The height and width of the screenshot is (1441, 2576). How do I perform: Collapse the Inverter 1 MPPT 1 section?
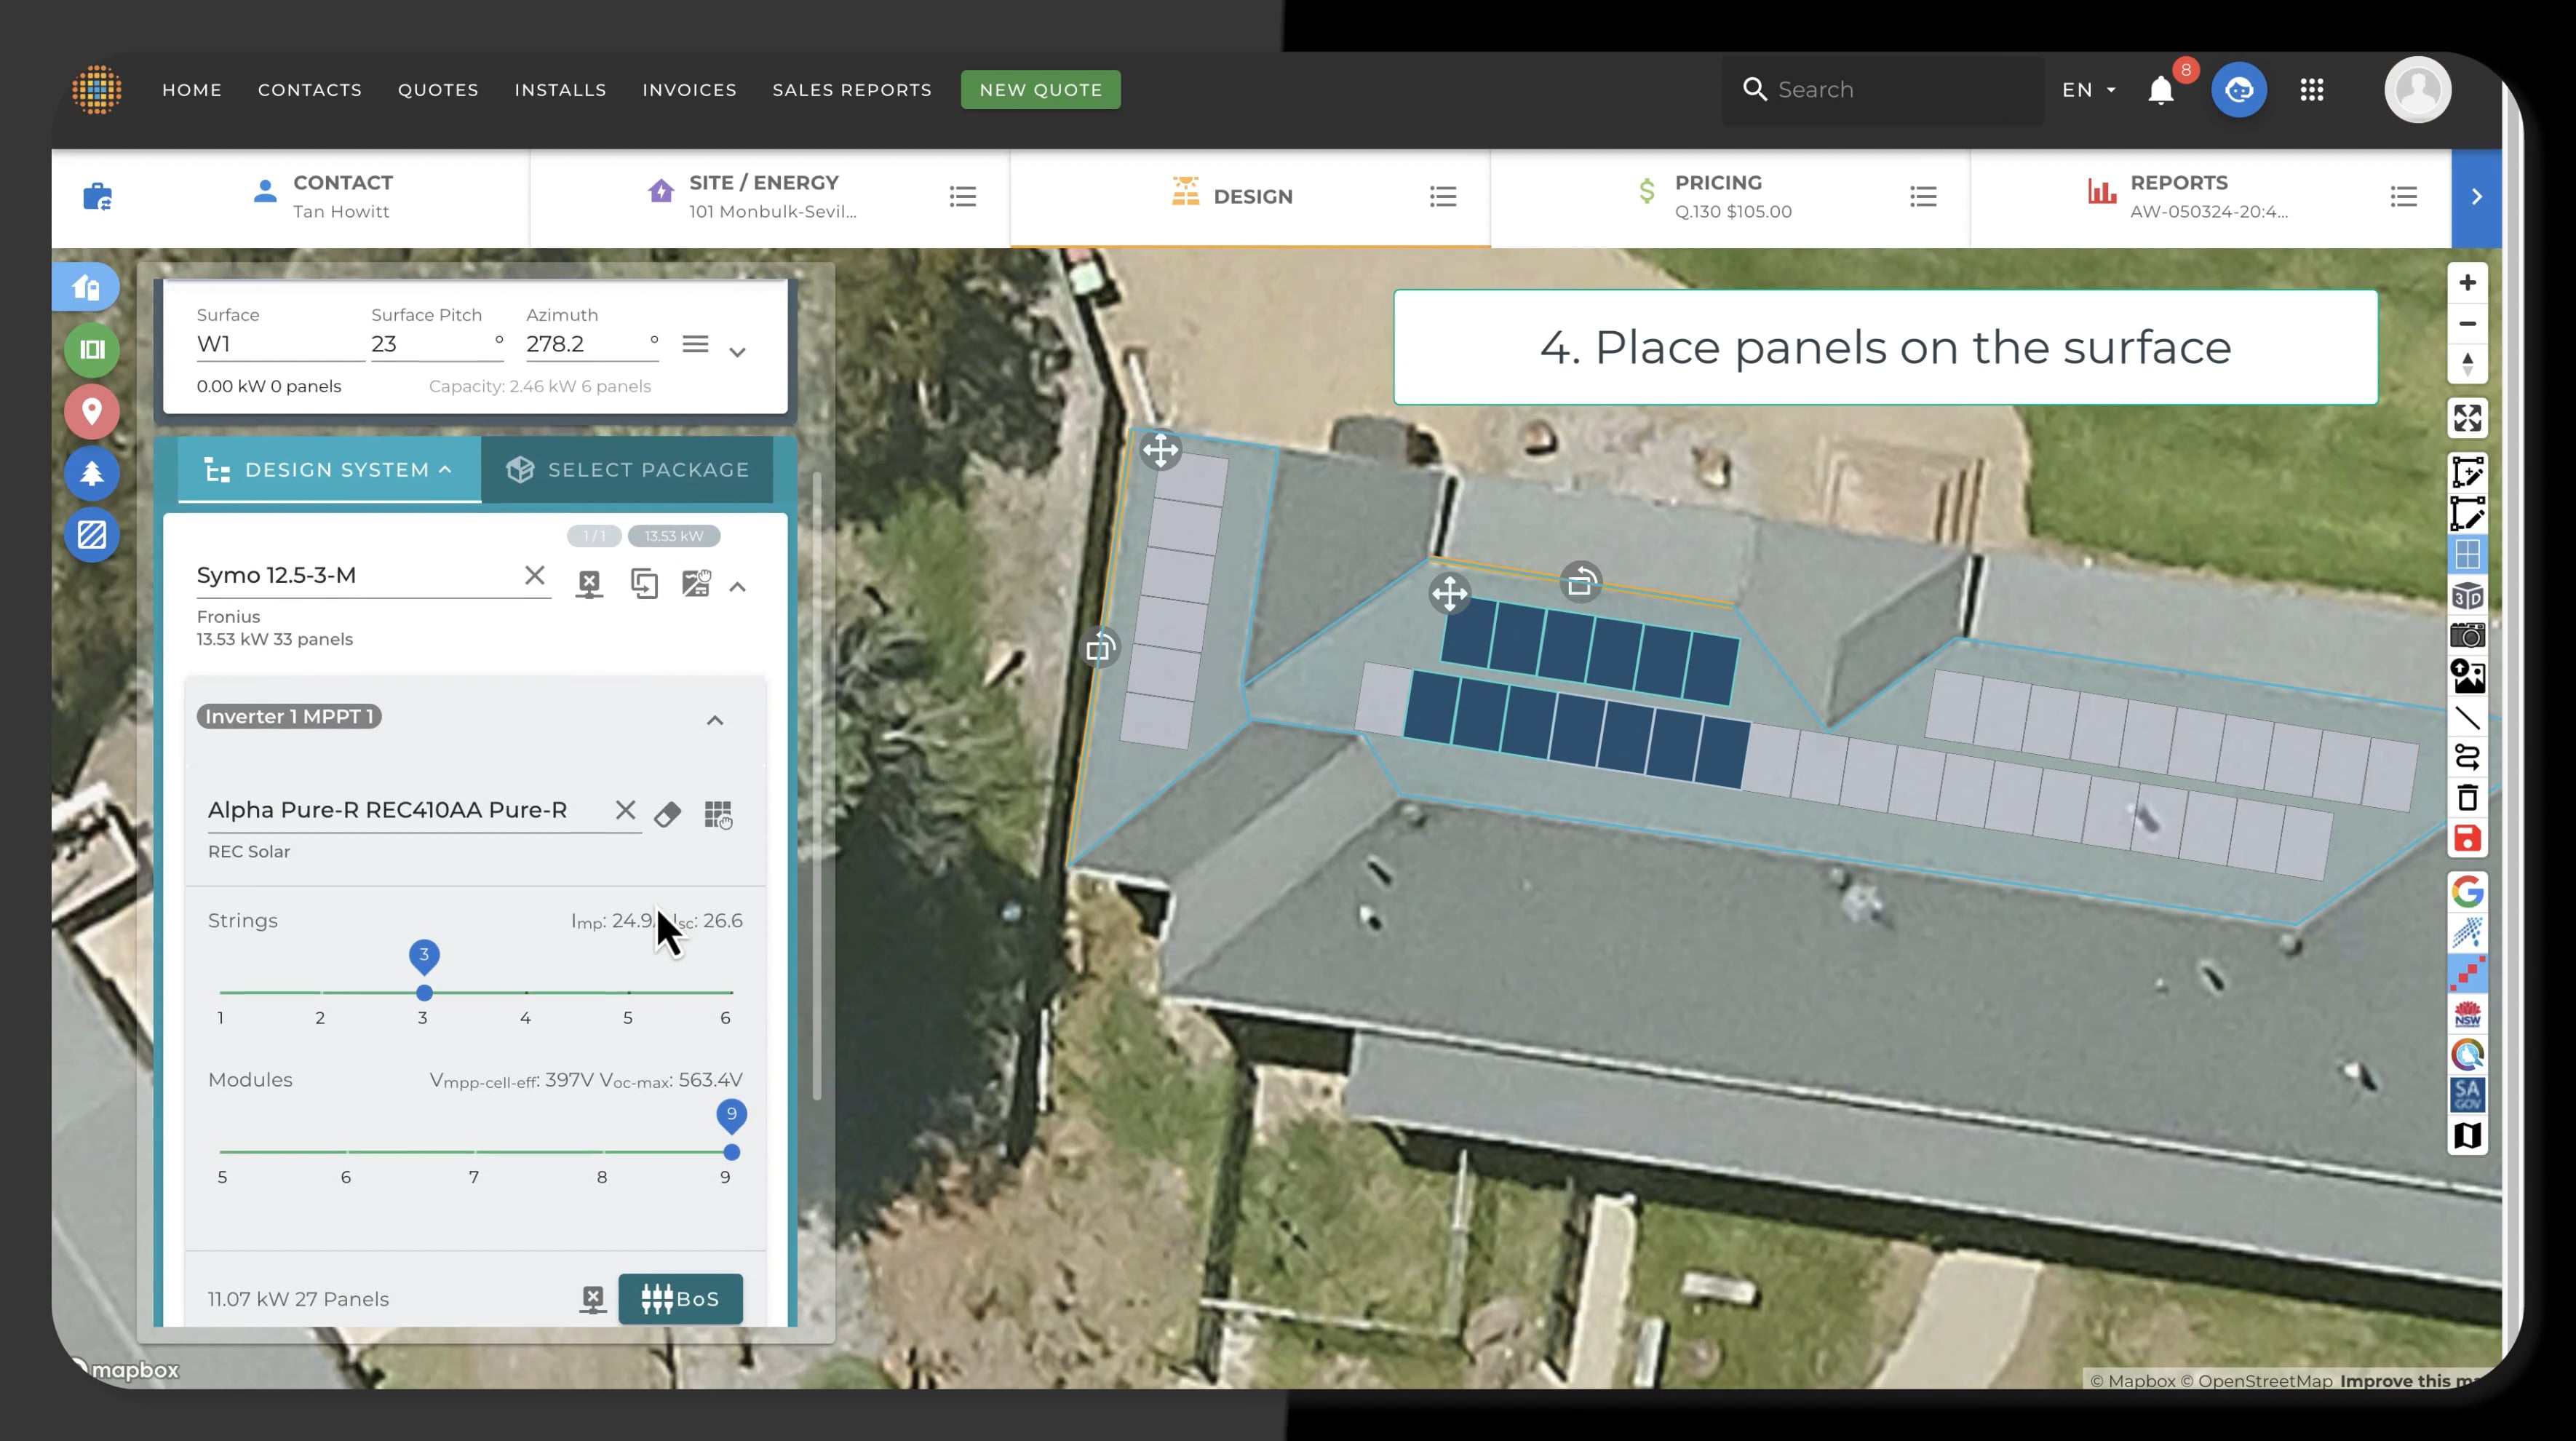(714, 720)
